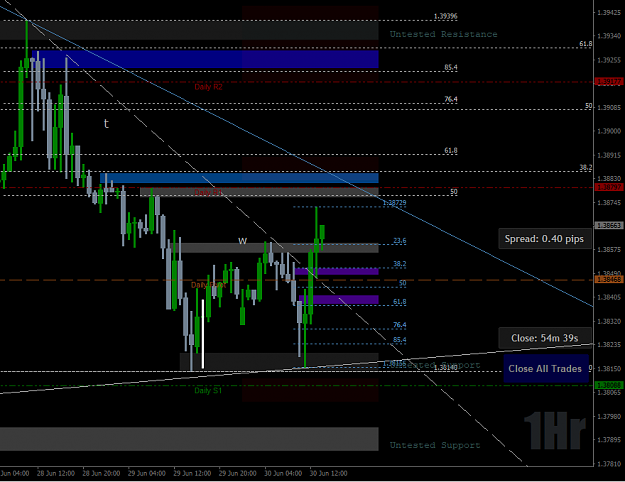Select the gray 1.38663 current price tag
Viewport: 625px width, 482px height.
pyautogui.click(x=609, y=226)
